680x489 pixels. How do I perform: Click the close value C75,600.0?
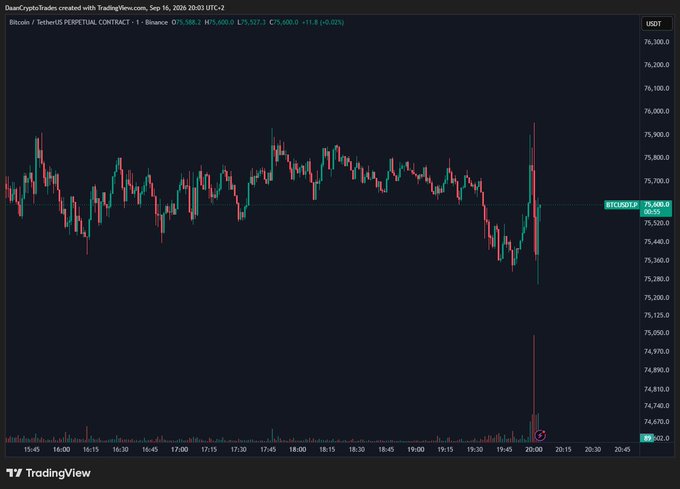[x=284, y=22]
